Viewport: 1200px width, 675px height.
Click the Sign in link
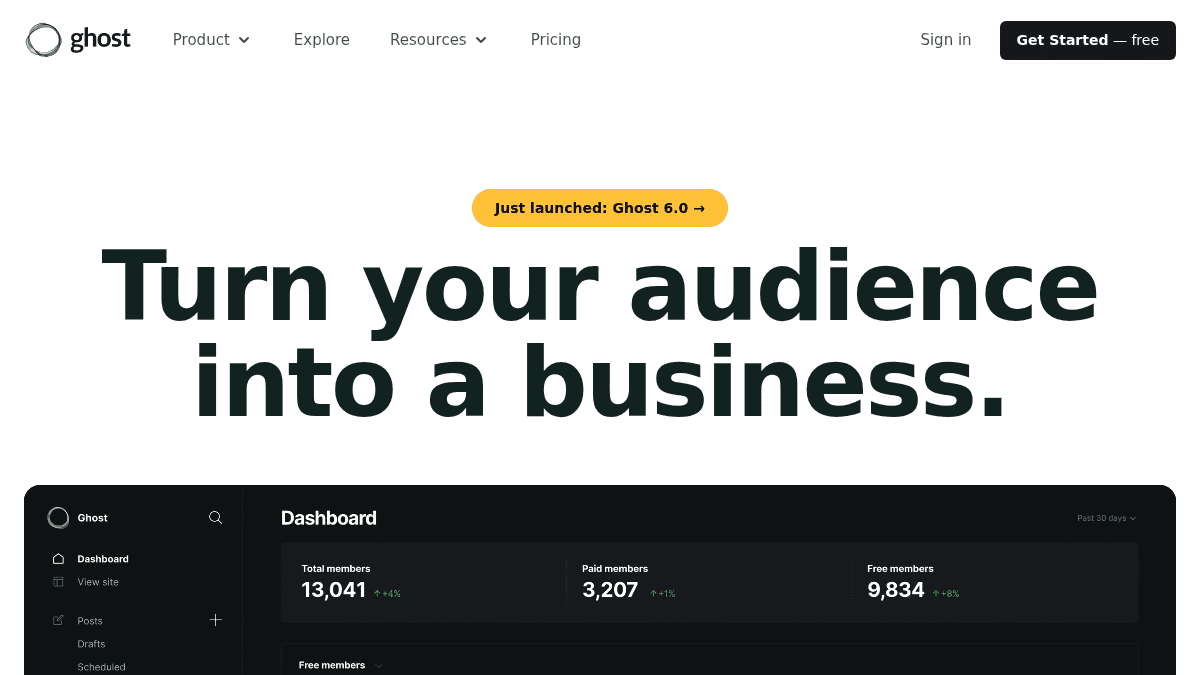pyautogui.click(x=946, y=40)
